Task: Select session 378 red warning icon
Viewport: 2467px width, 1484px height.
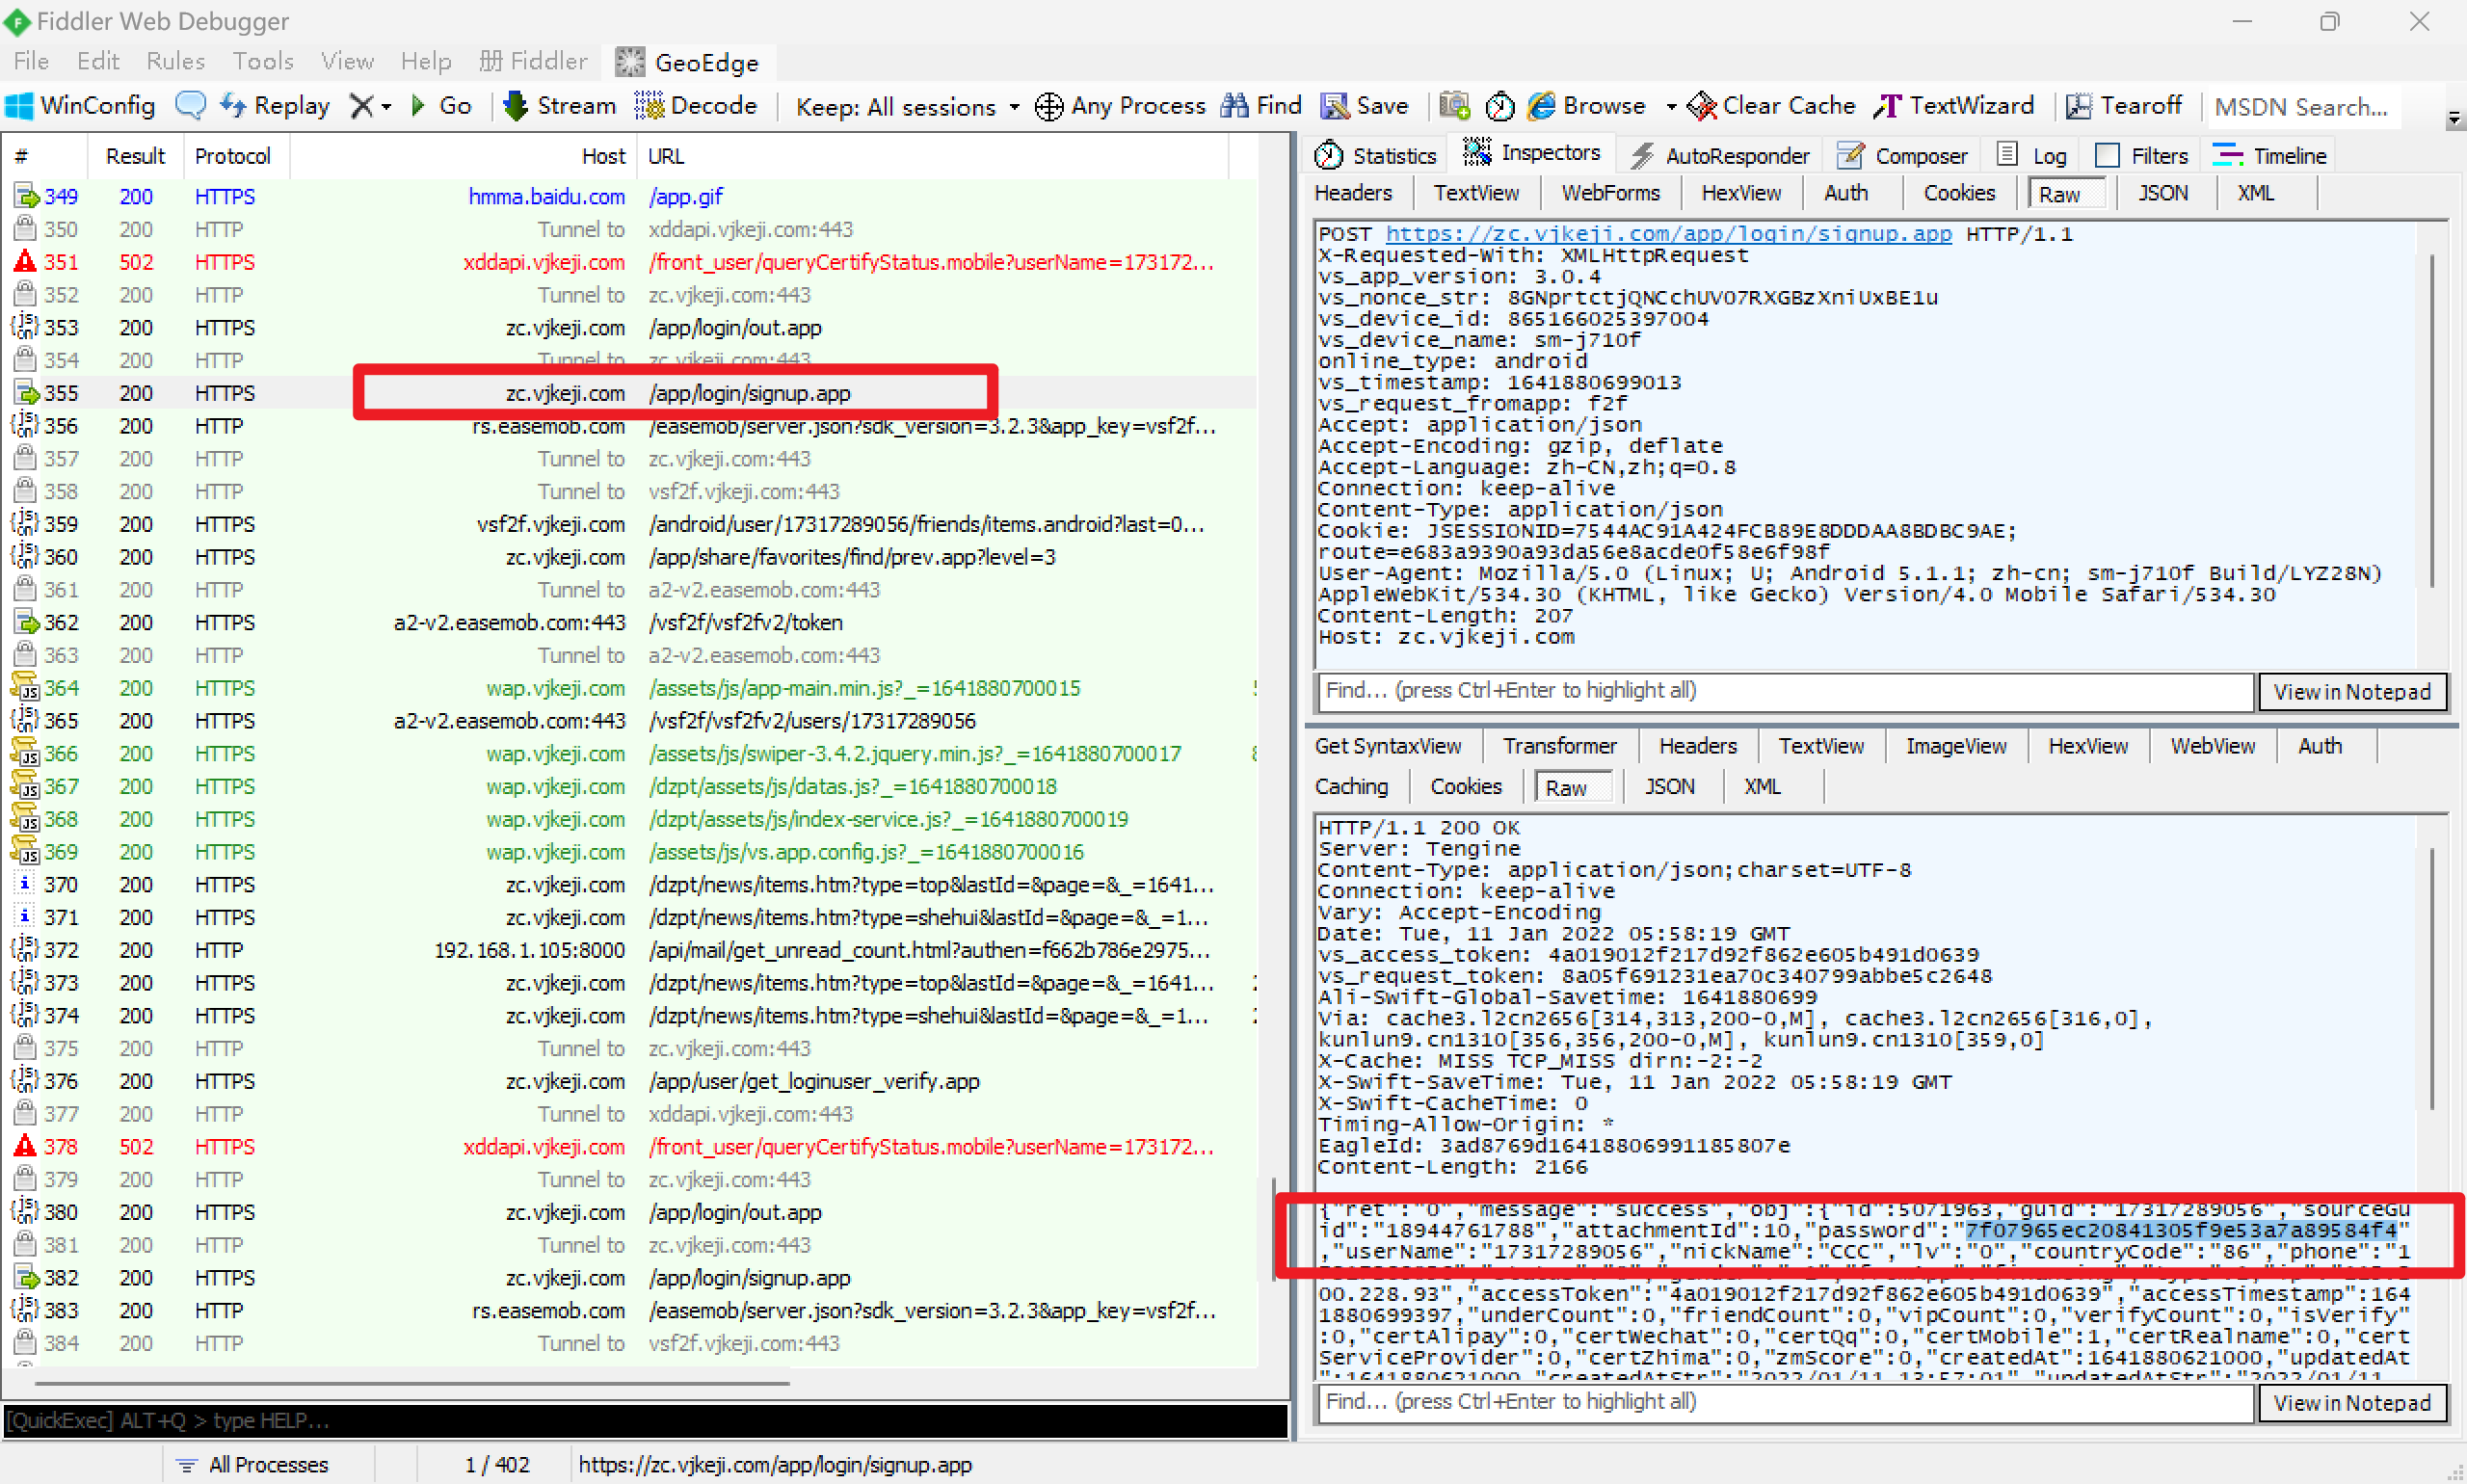Action: tap(24, 1146)
